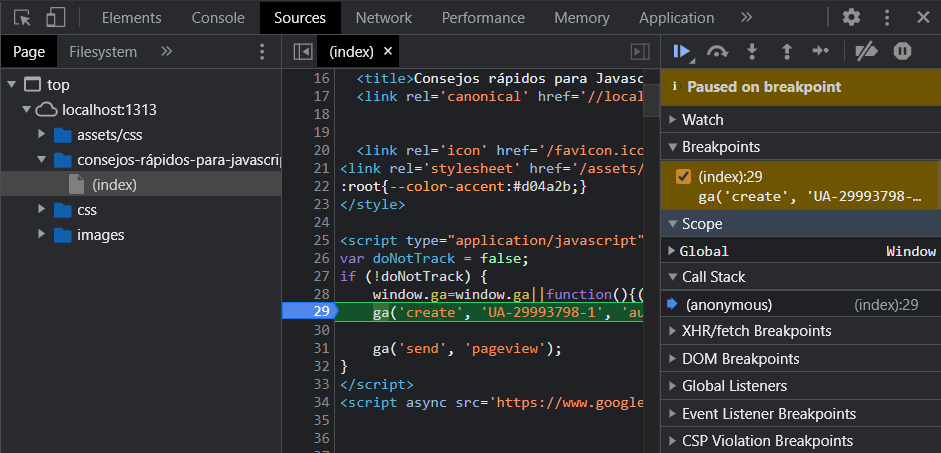941x453 pixels.
Task: Click the Window value beside Global
Action: 911,251
